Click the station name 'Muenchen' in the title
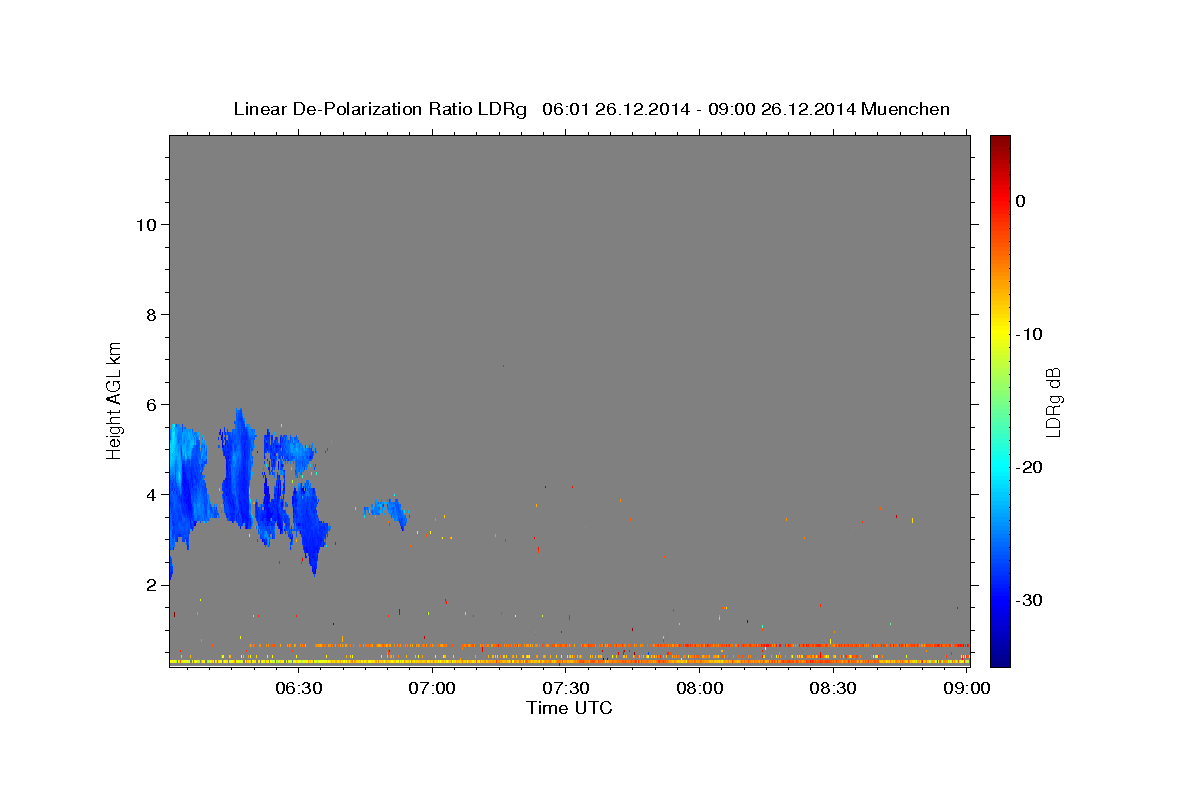Image resolution: width=1200 pixels, height=800 pixels. tap(906, 109)
